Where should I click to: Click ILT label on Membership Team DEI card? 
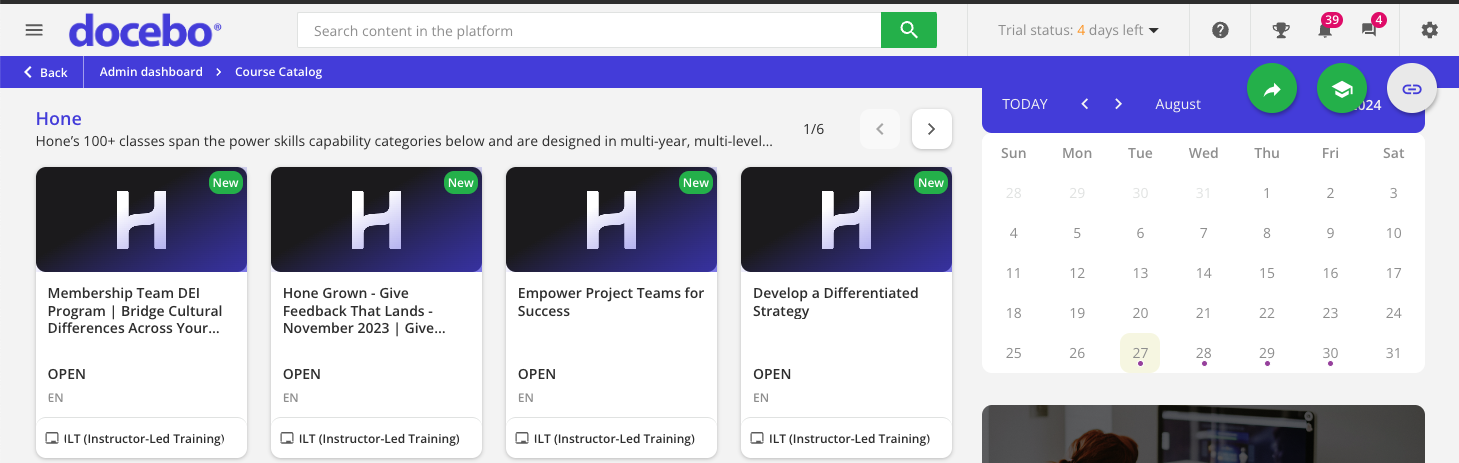pos(144,438)
